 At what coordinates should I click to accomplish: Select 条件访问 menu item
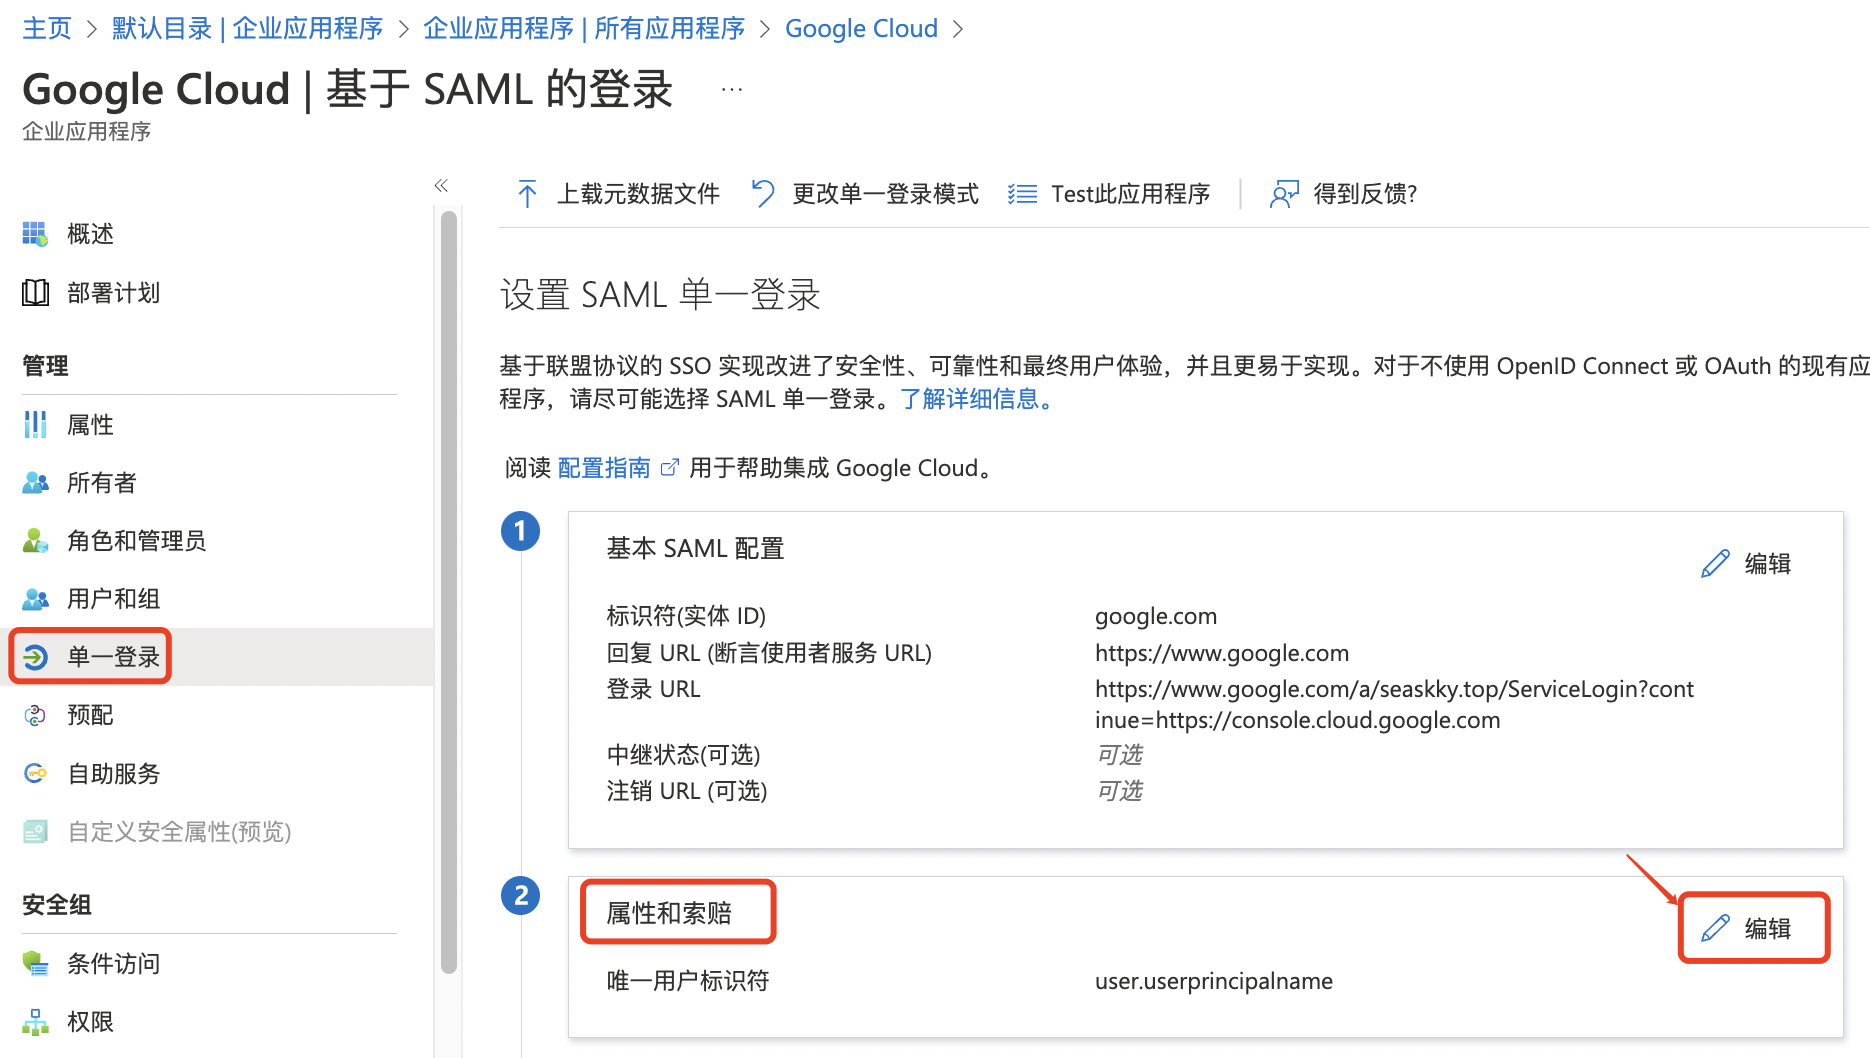(x=113, y=964)
